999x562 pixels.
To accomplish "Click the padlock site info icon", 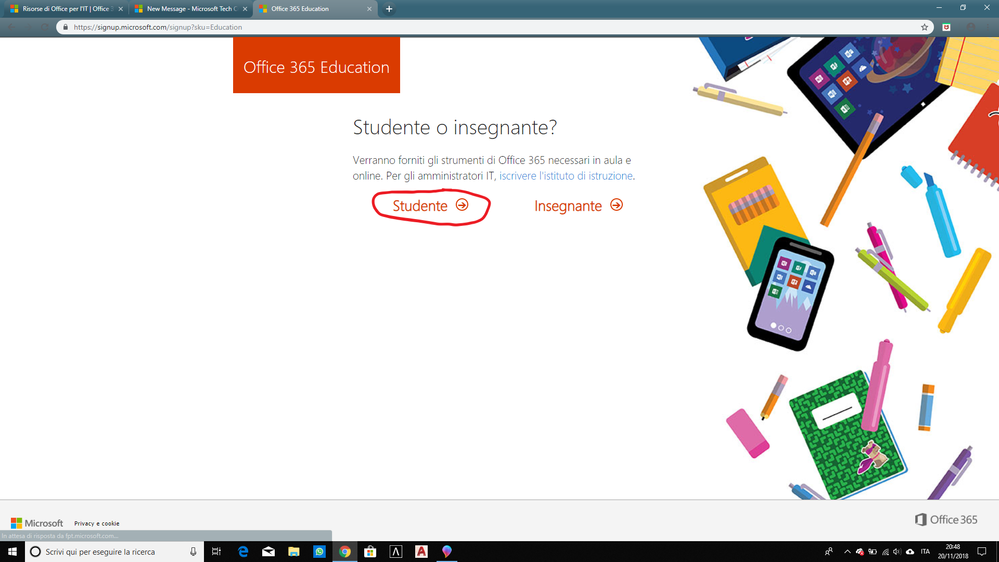I will coord(65,27).
